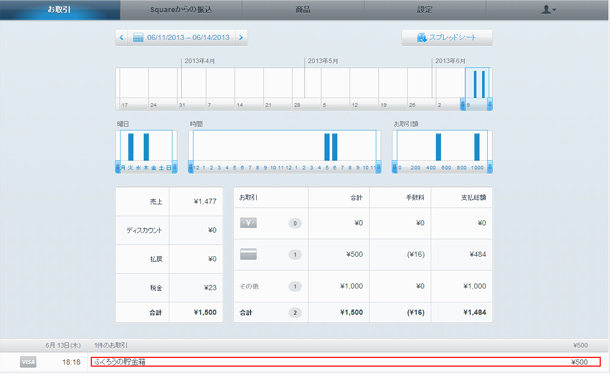Click right handle of 時間 chart
Screen dimensions: 610x374
click(x=378, y=167)
